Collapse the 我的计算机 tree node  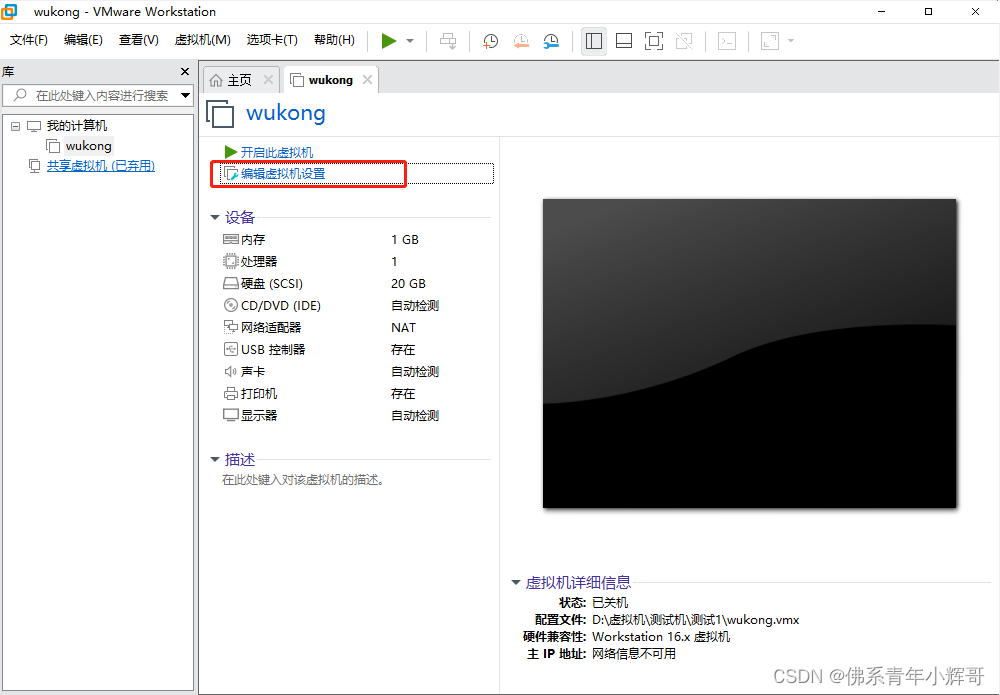(15, 126)
